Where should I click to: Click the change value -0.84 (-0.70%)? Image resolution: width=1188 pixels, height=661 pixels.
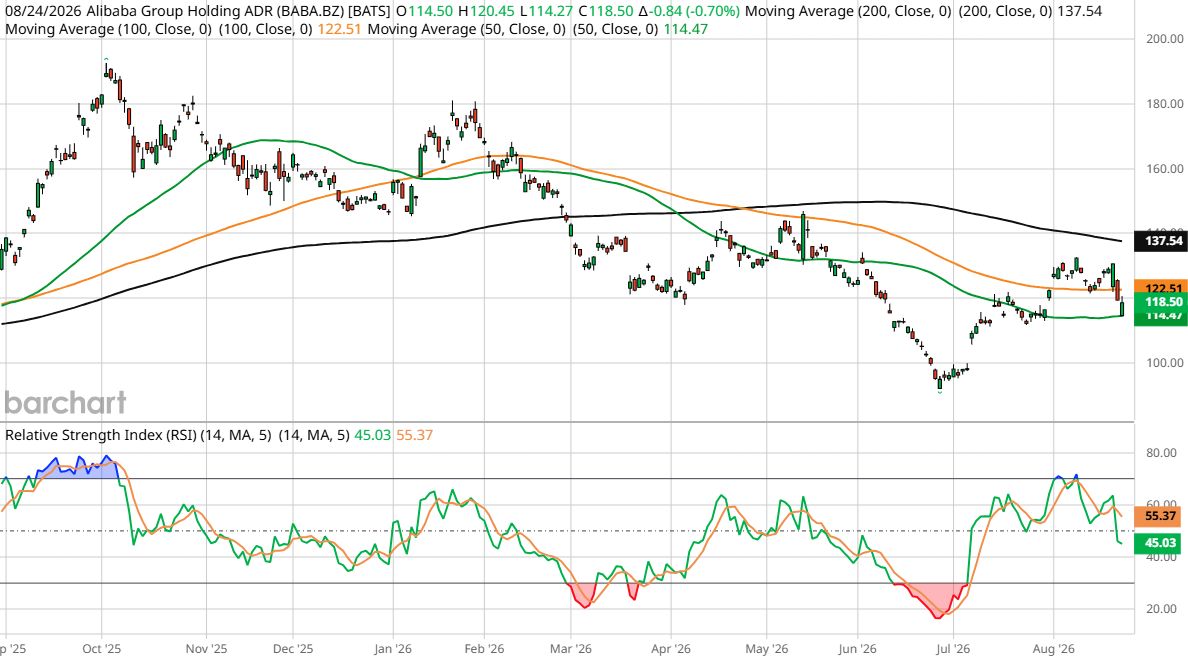(x=689, y=11)
